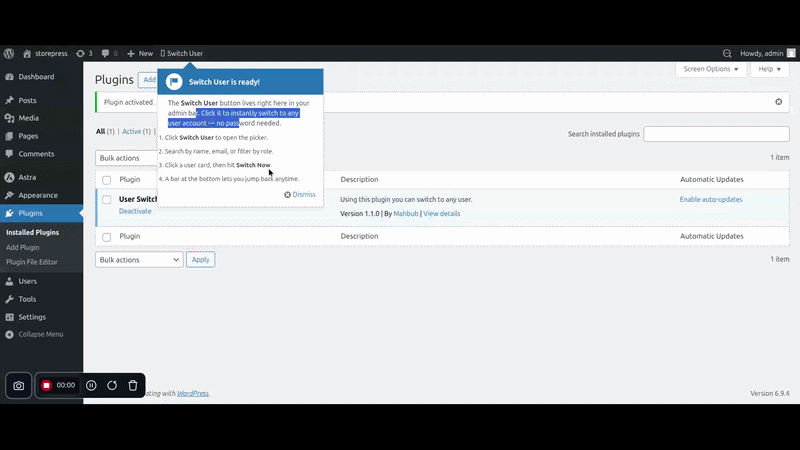800x450 pixels.
Task: Click the Dashboard gauge icon
Action: (9, 77)
